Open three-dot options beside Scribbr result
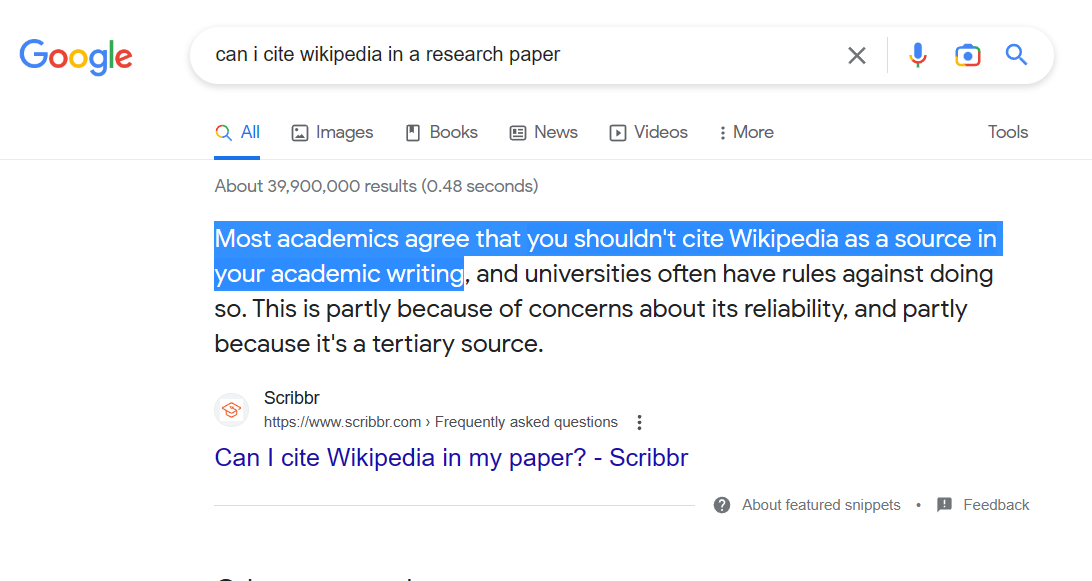This screenshot has height=581, width=1092. click(639, 422)
